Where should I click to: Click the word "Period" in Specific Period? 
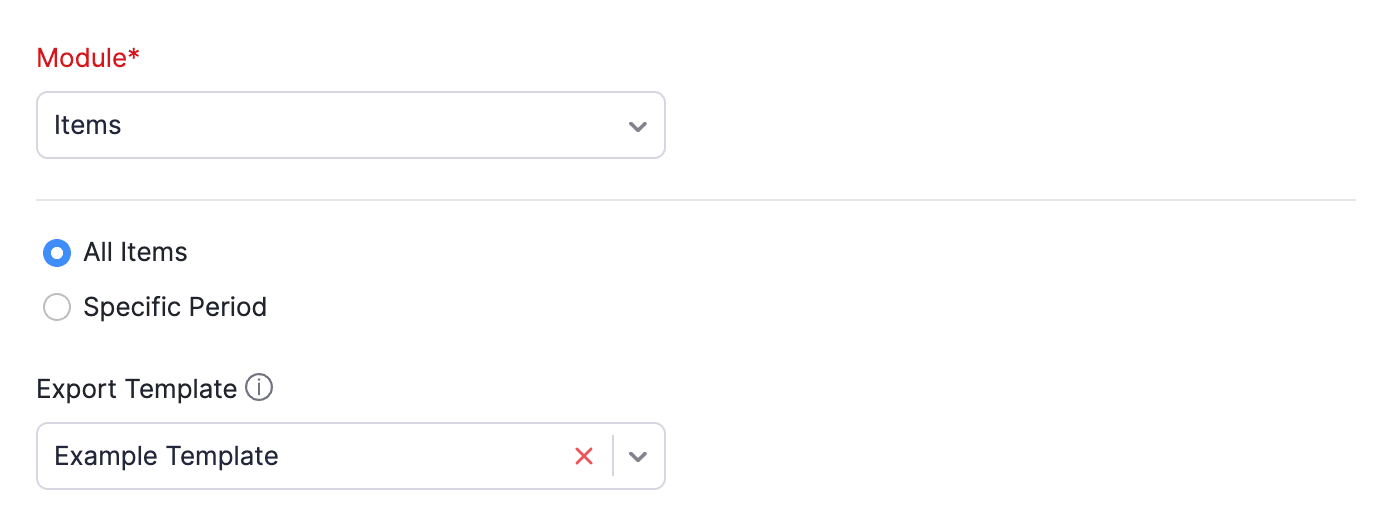tap(223, 307)
